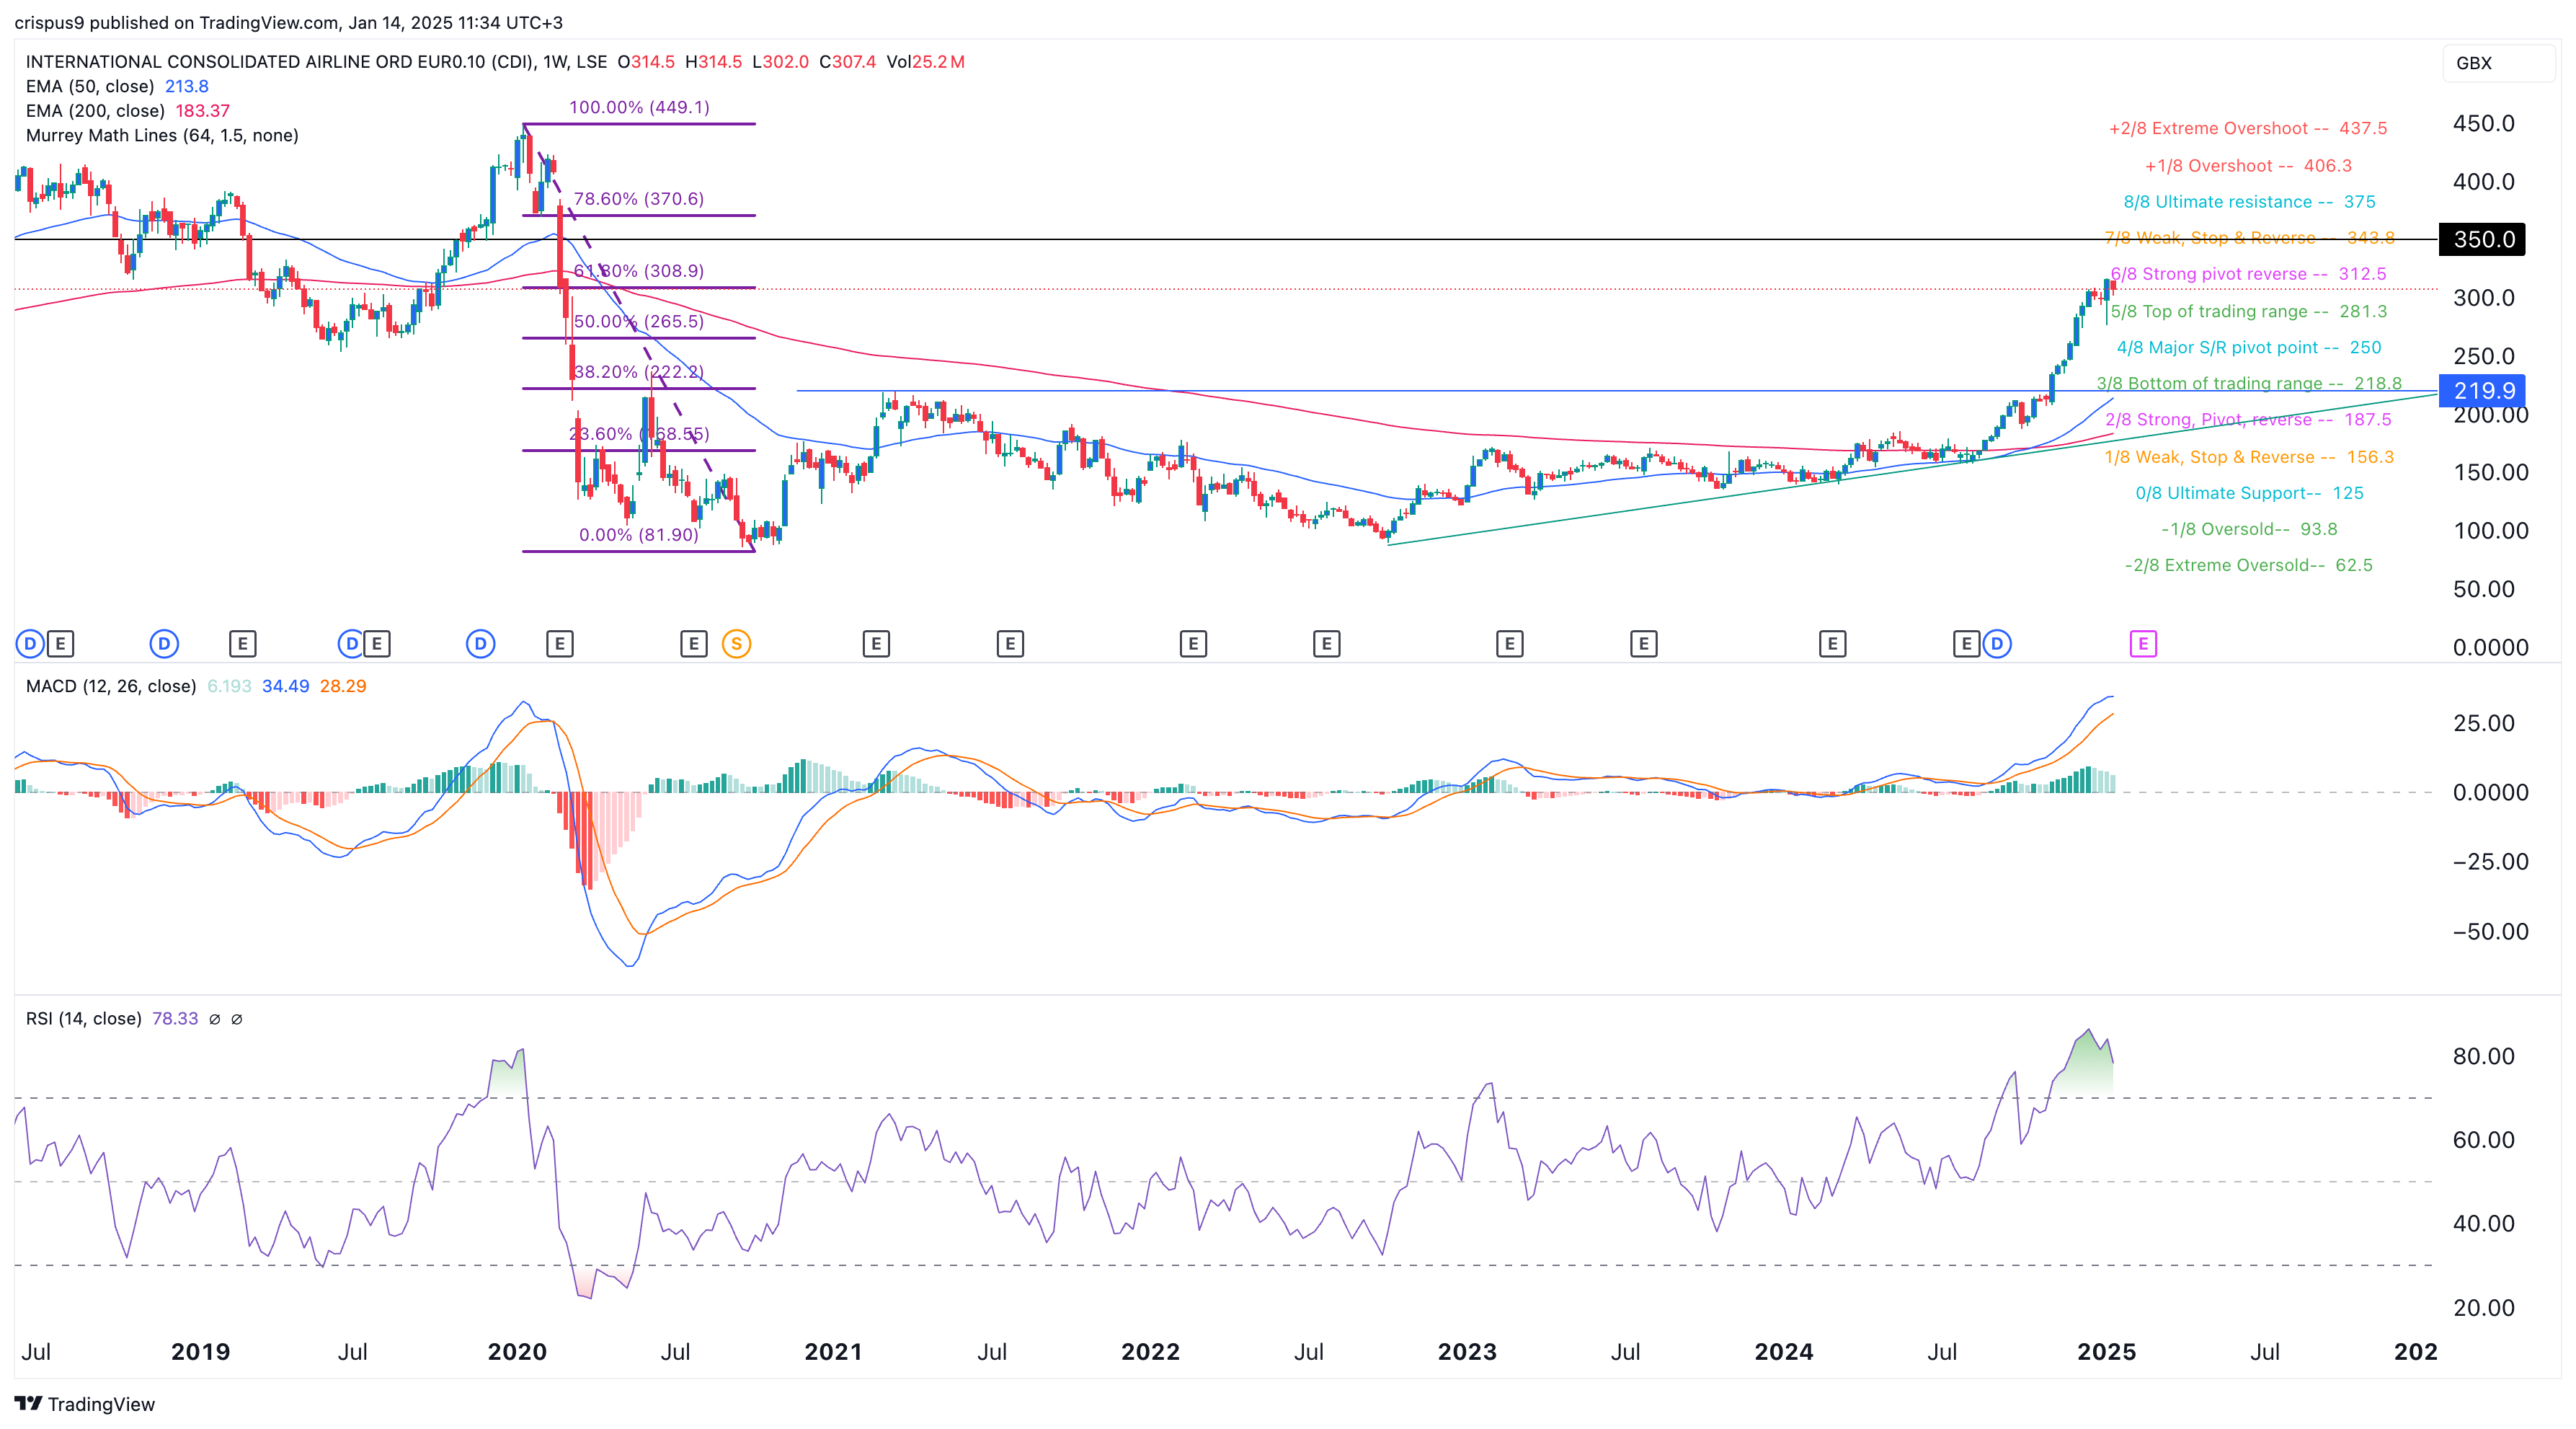Click the earnings E marker just after 2021
The image size is (2576, 1429).
(x=875, y=644)
